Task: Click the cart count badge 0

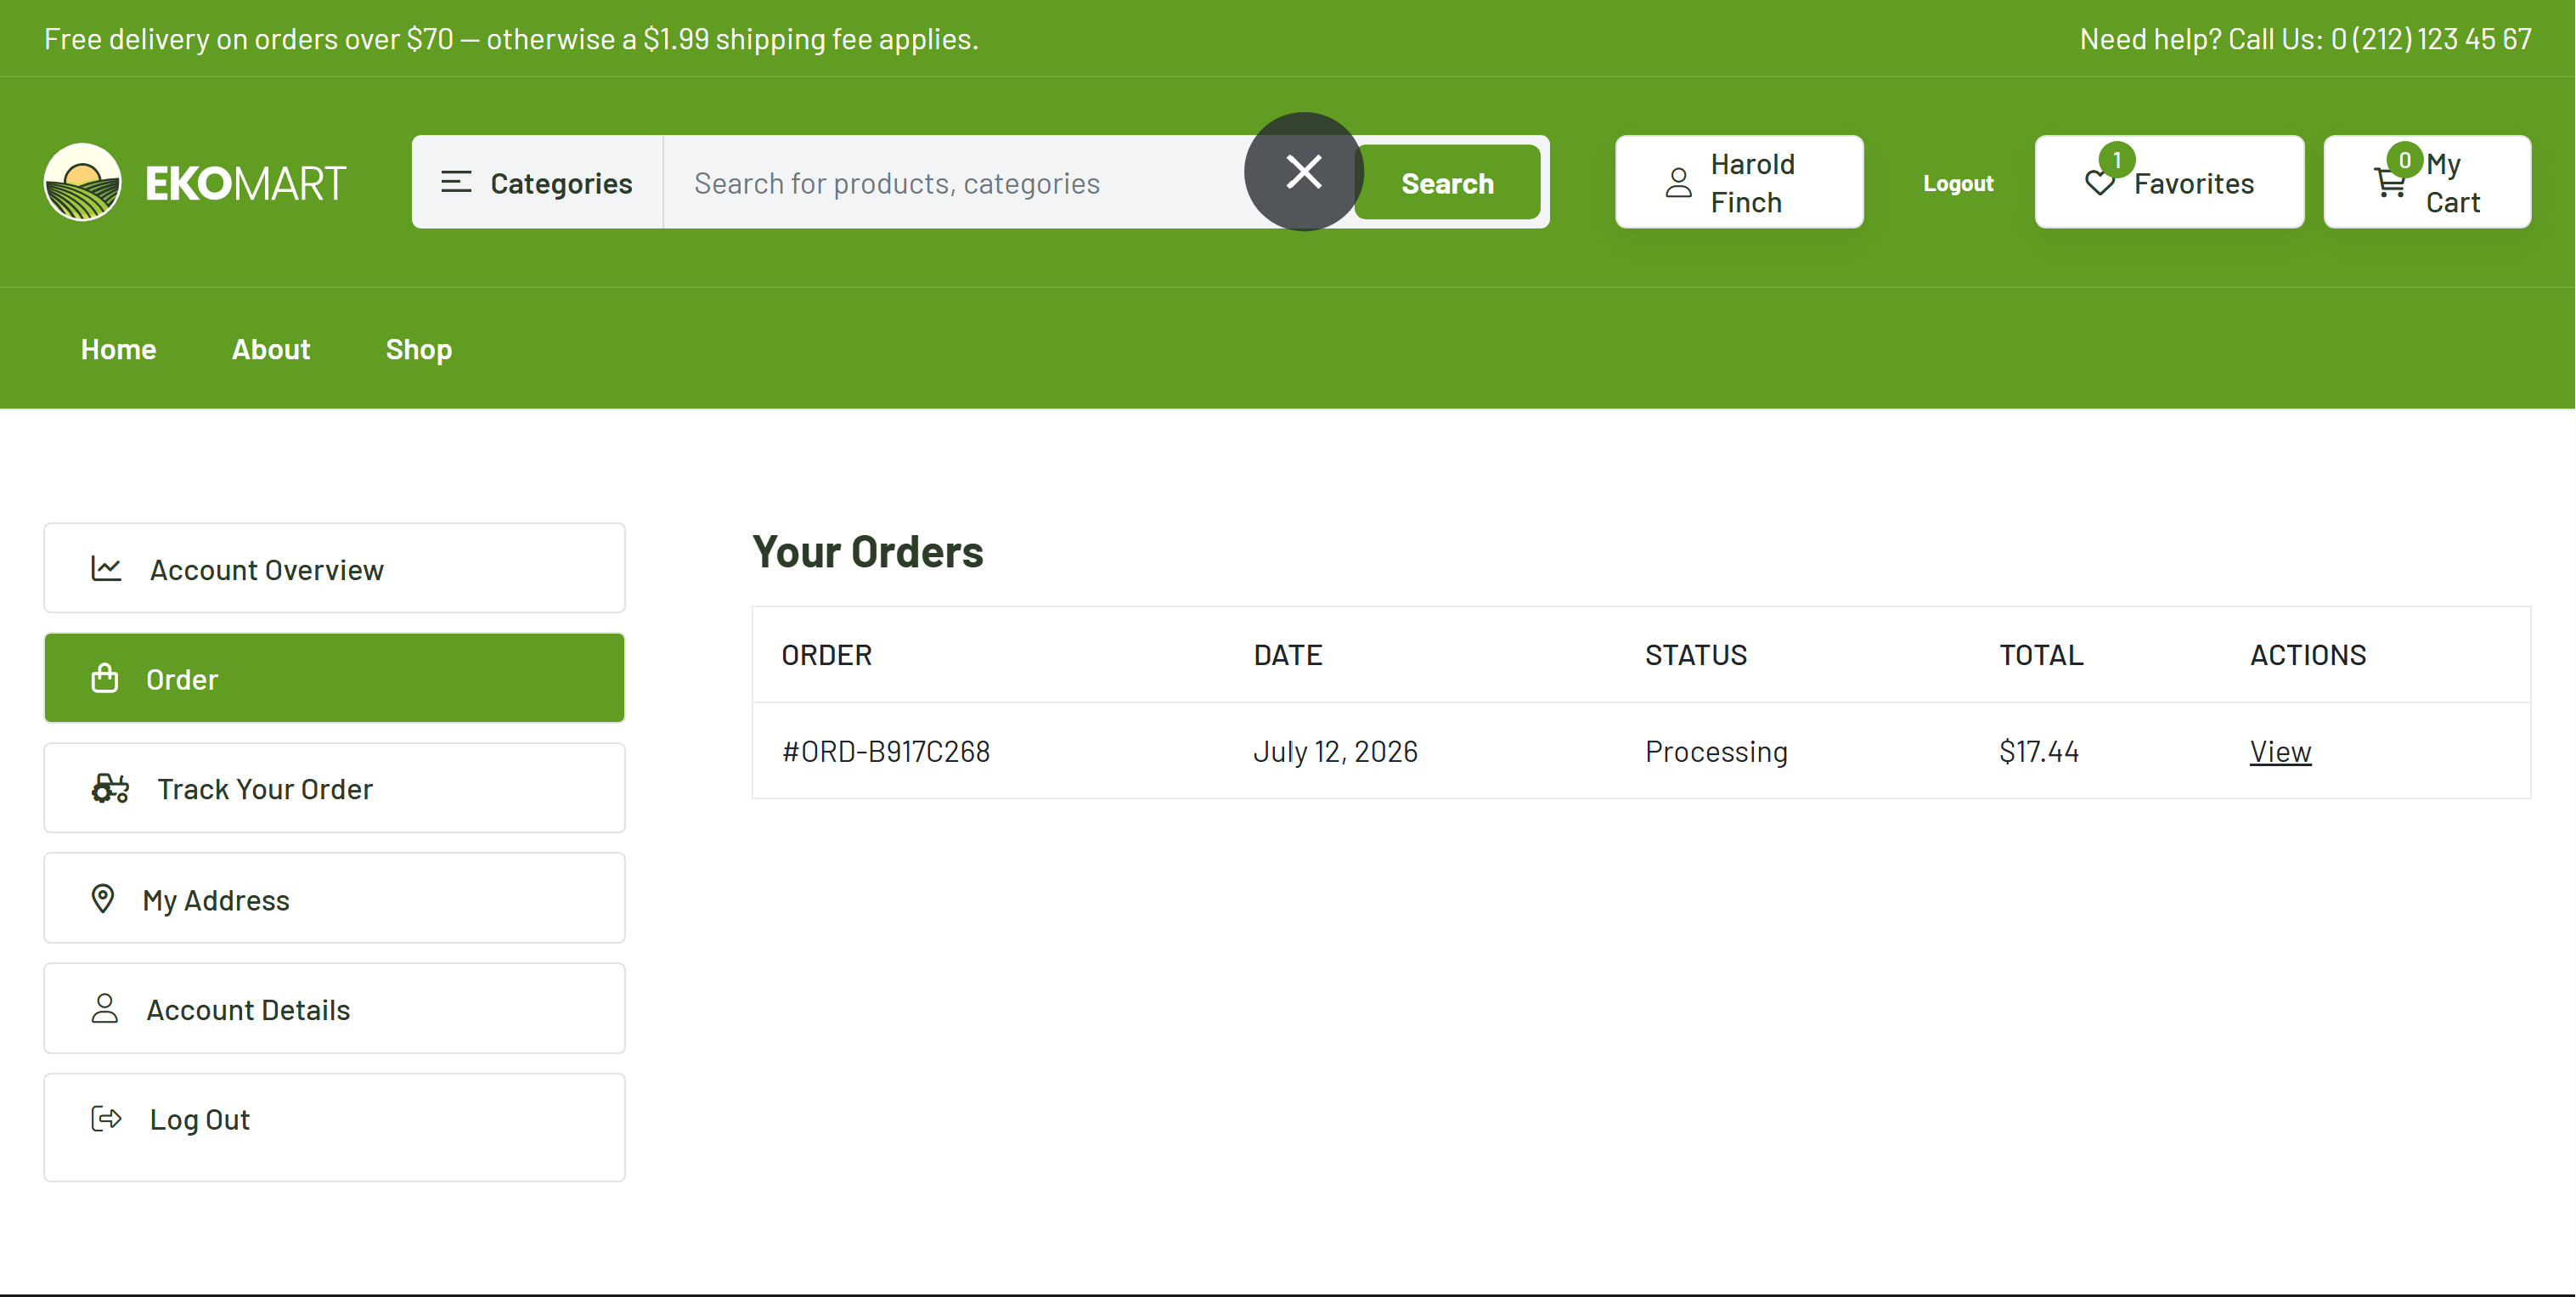Action: (2404, 159)
